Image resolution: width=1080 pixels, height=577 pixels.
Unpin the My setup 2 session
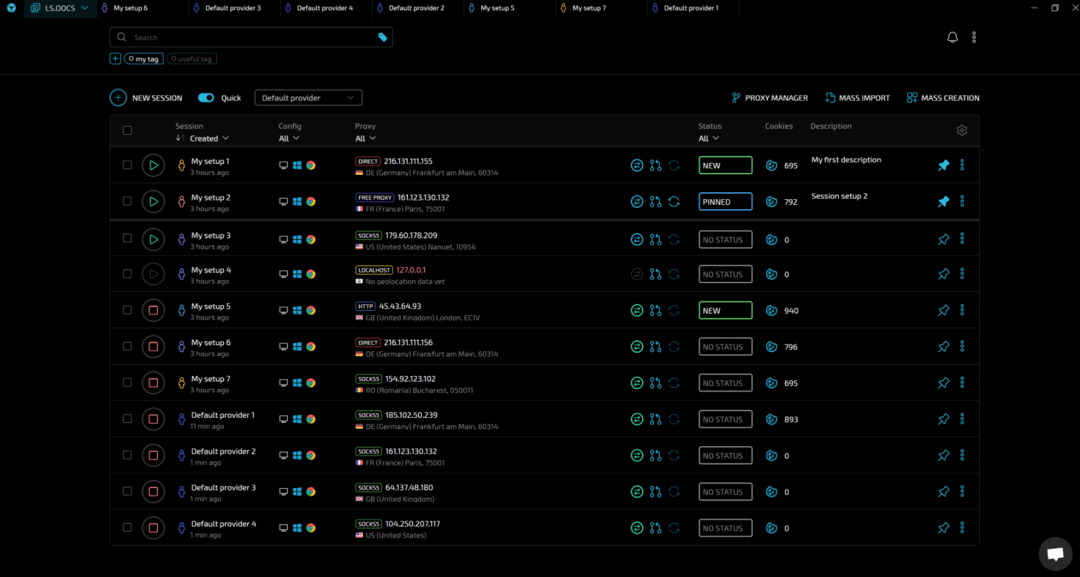(x=943, y=201)
